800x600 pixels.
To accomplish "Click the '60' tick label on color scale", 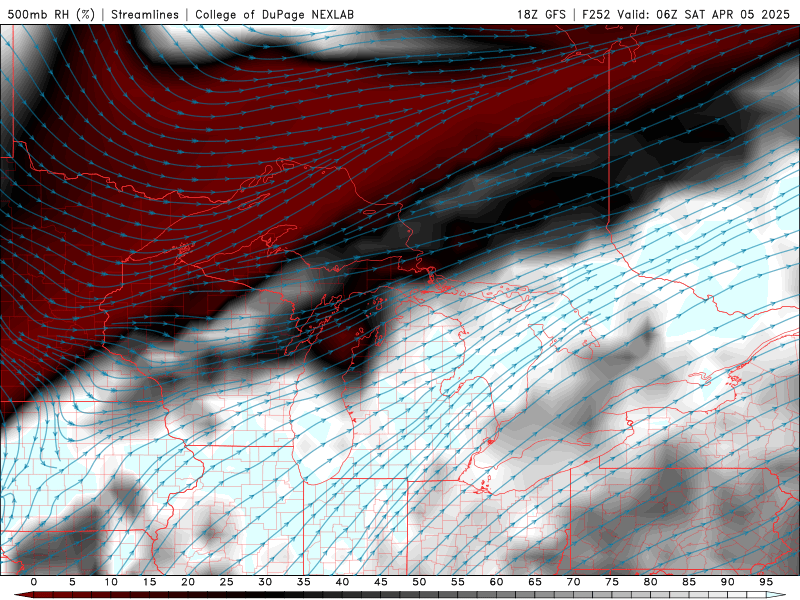I will (x=496, y=582).
